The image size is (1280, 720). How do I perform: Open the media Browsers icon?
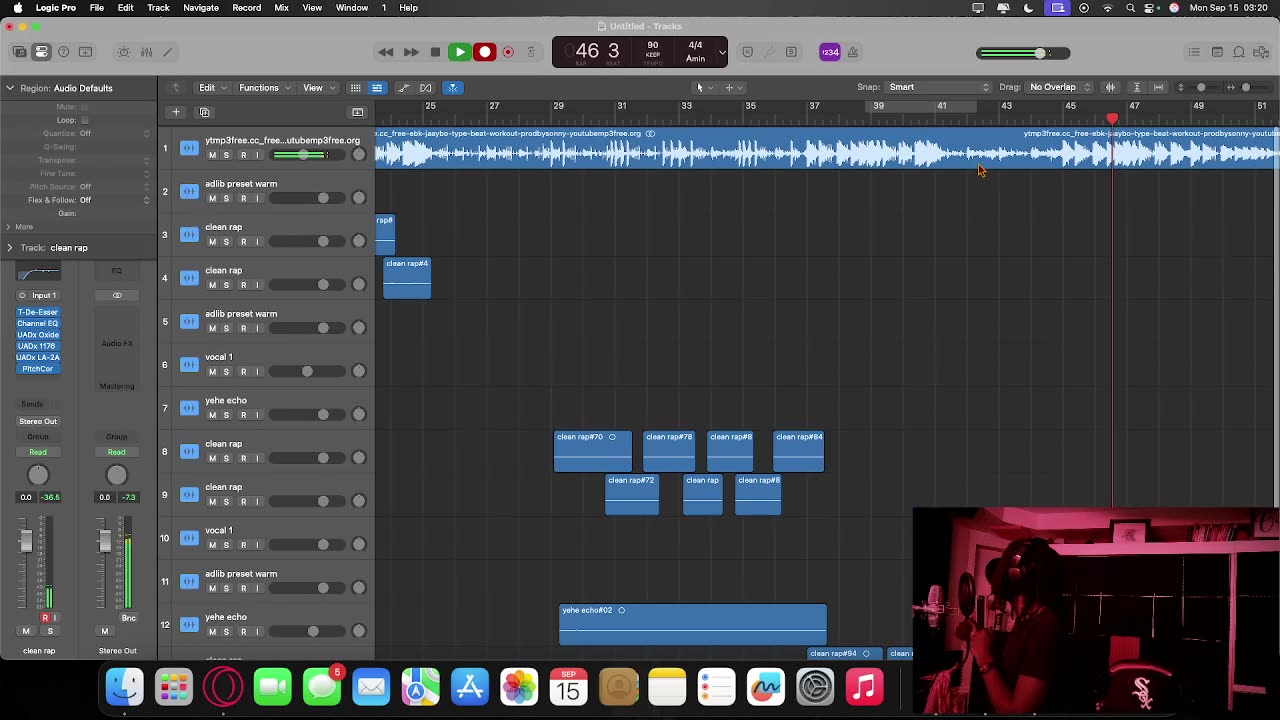tap(1261, 52)
